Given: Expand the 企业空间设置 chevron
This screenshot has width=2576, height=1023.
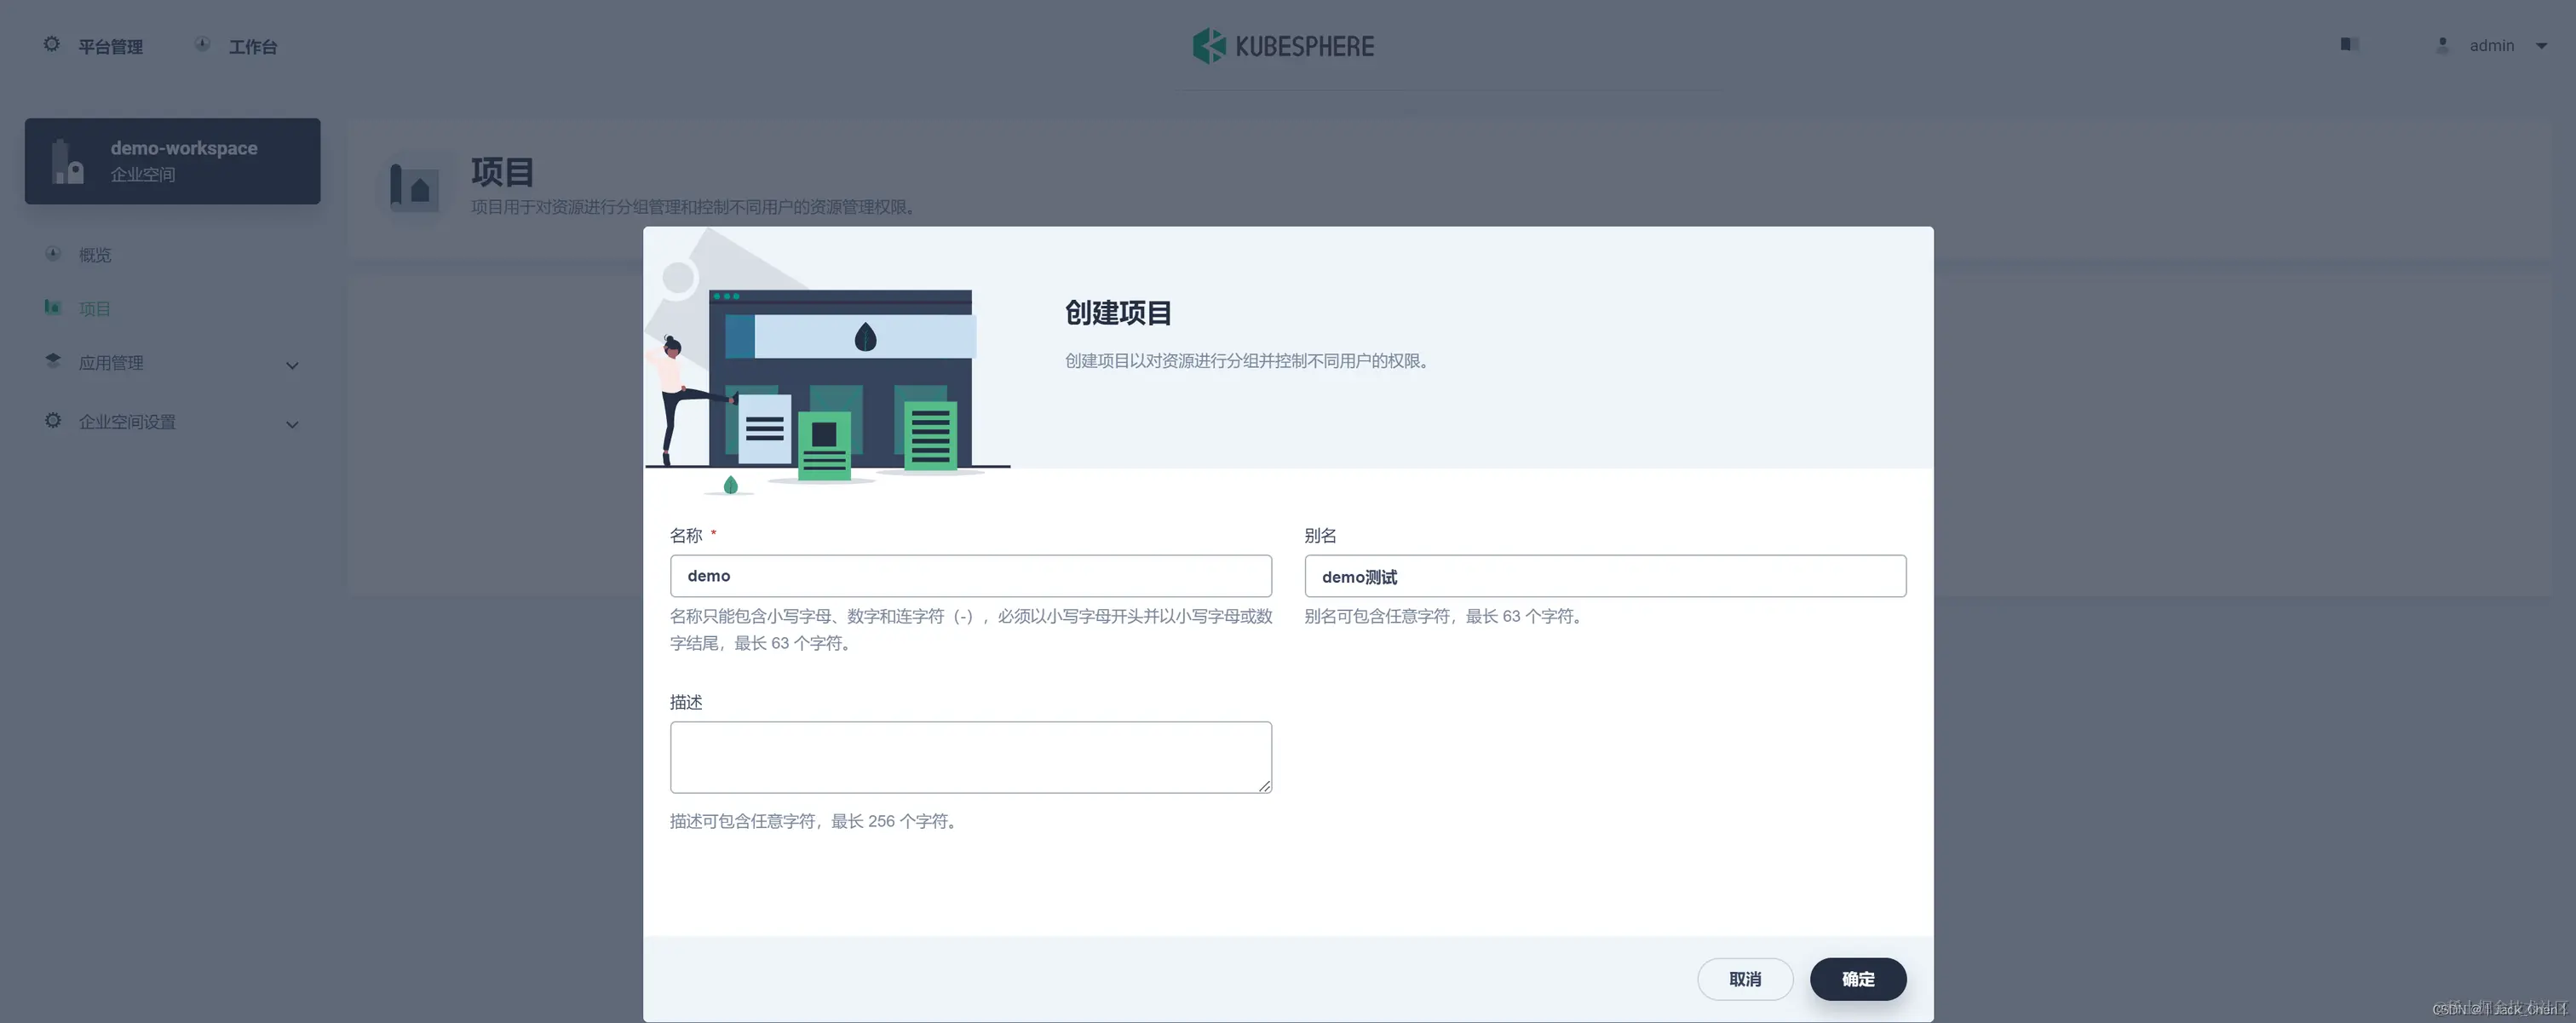Looking at the screenshot, I should coord(292,424).
